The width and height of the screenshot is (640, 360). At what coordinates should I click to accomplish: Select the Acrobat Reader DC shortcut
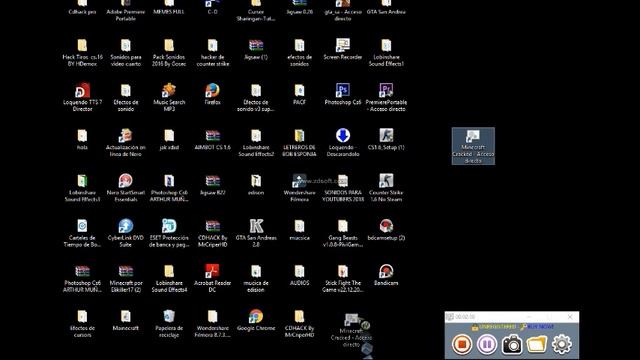pyautogui.click(x=213, y=278)
